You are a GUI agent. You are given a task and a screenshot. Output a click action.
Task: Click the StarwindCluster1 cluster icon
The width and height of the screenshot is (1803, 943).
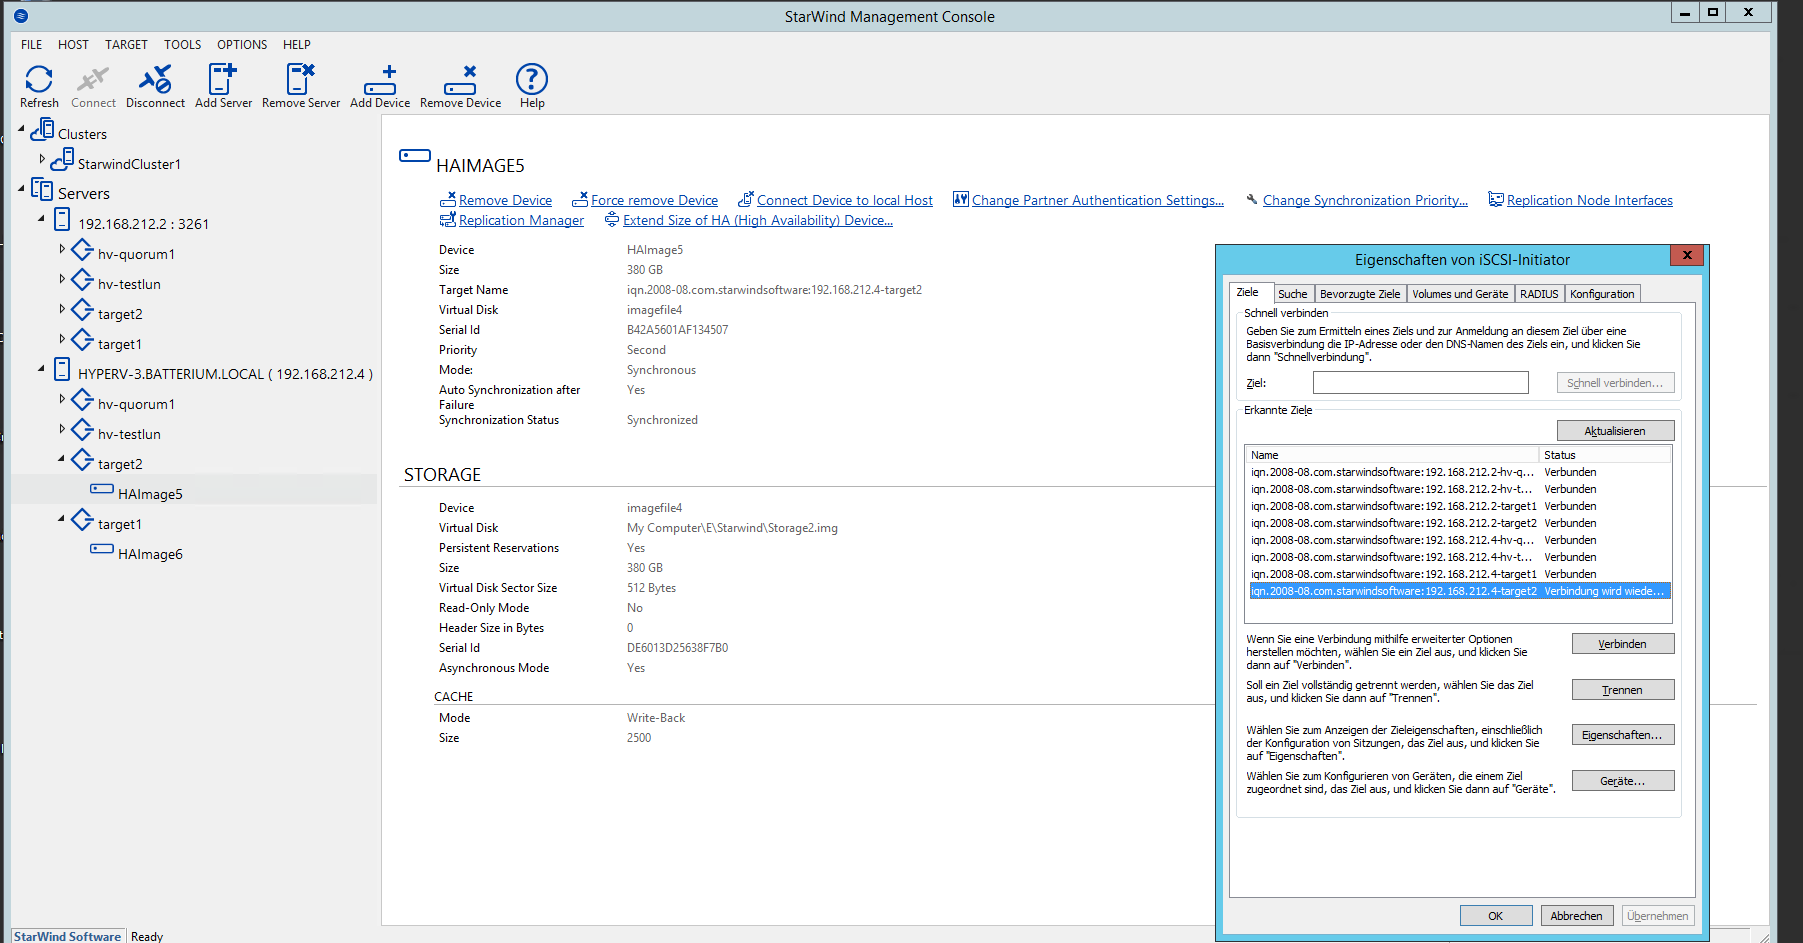63,160
